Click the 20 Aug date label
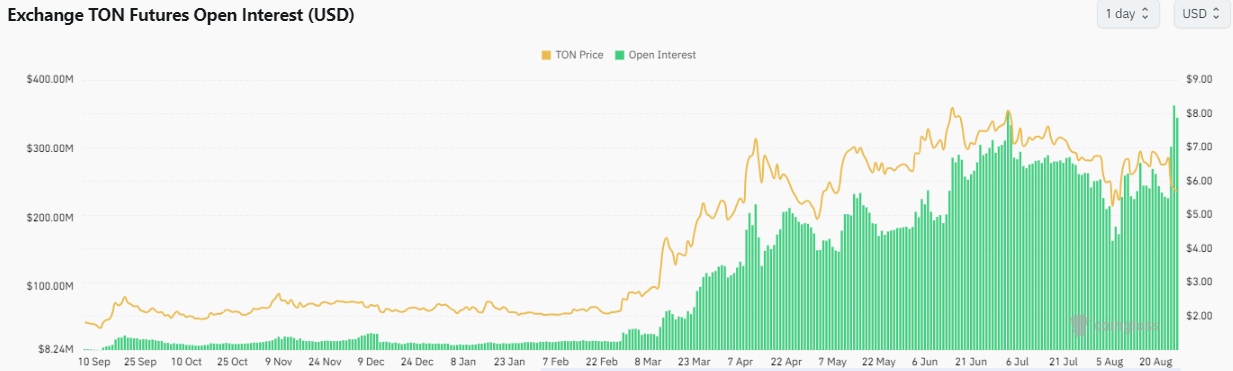The width and height of the screenshot is (1233, 371). [1156, 362]
